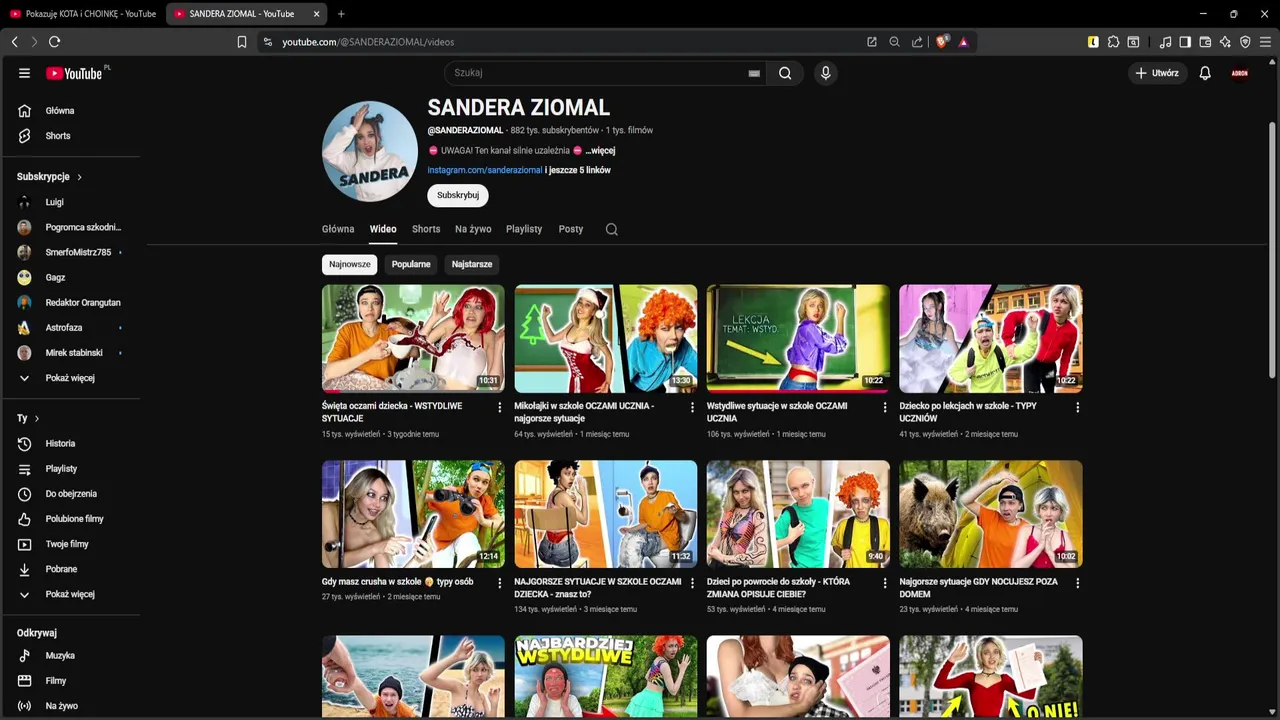
Task: Open options for Dziecko po lekcjach video
Action: pos(1077,407)
